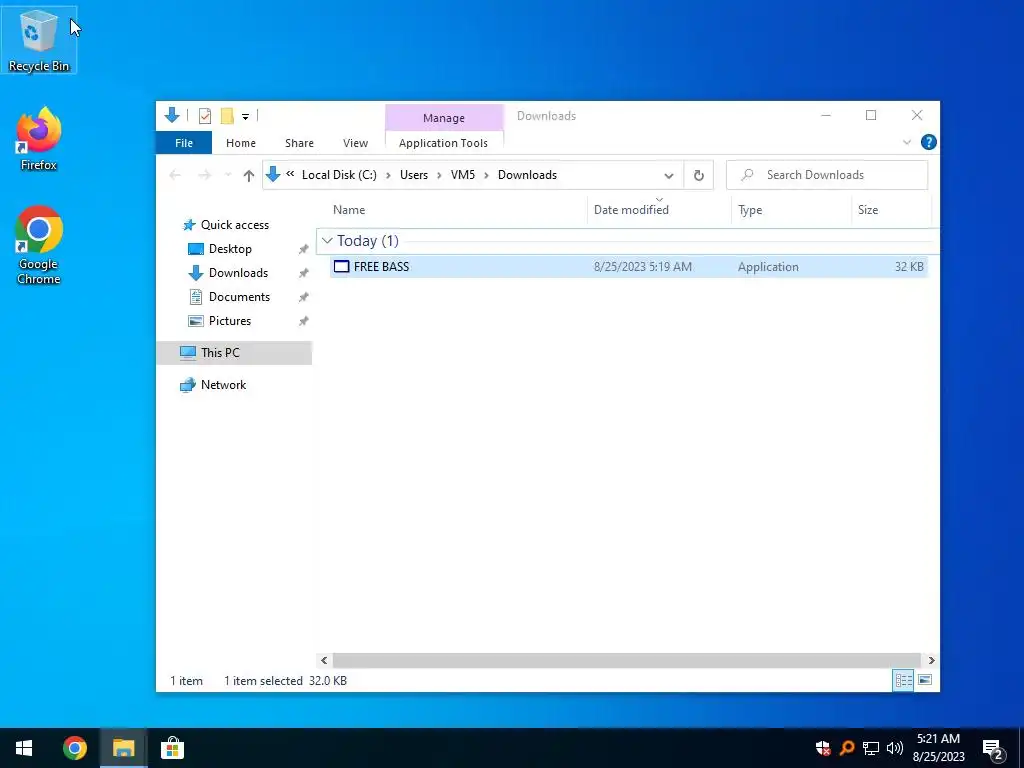Open Microsoft Store from taskbar

tap(172, 748)
